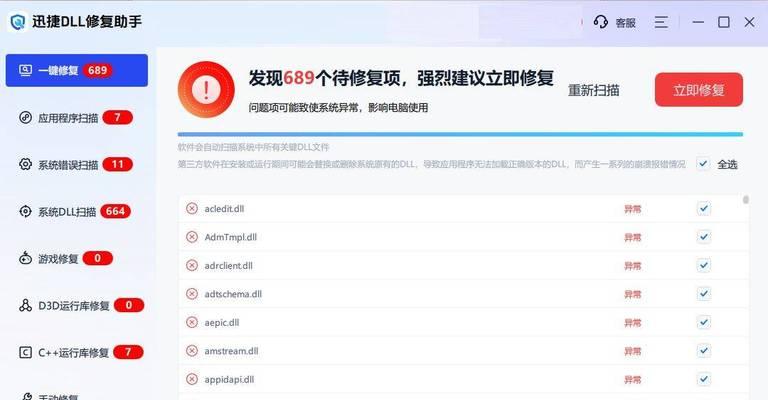Open the 游戏修复 sidebar tab
Image resolution: width=768 pixels, height=400 pixels.
tap(77, 258)
